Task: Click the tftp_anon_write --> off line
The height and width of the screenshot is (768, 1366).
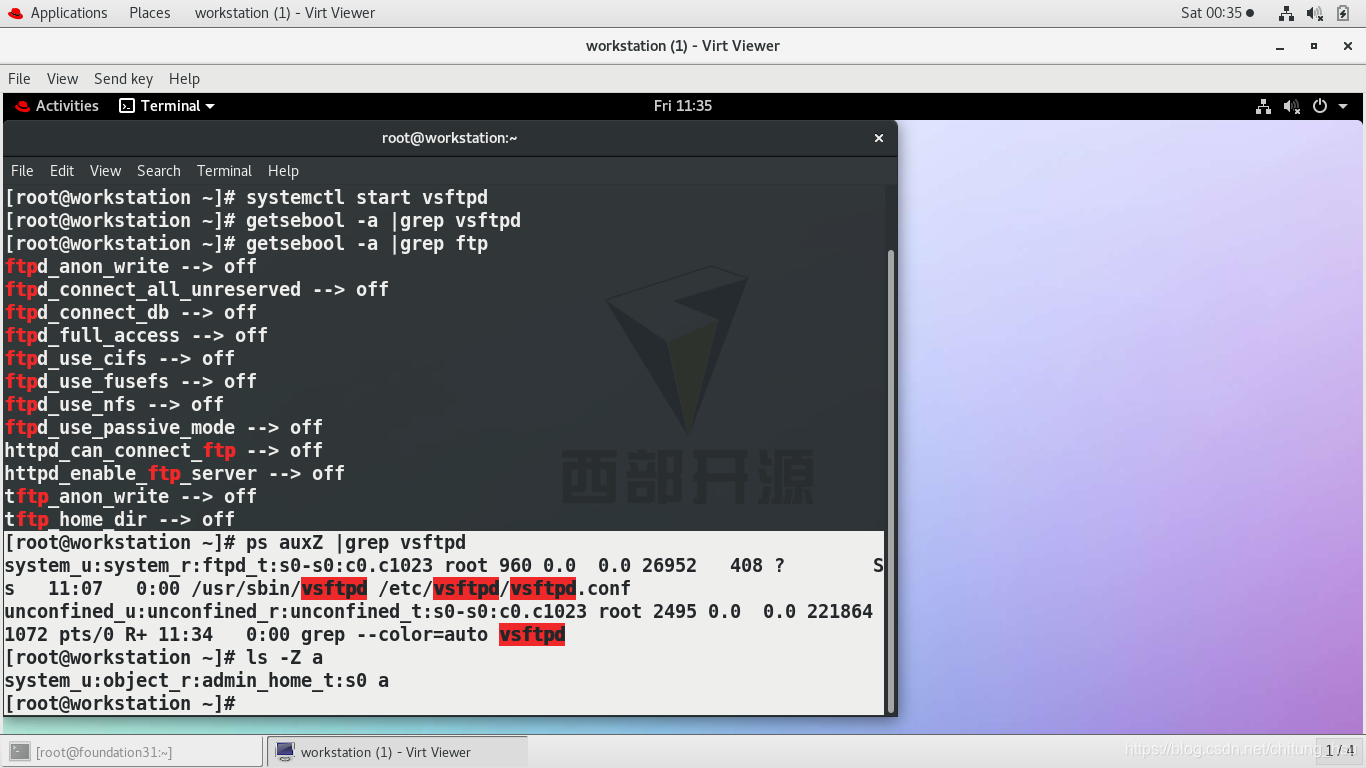Action: (x=131, y=496)
